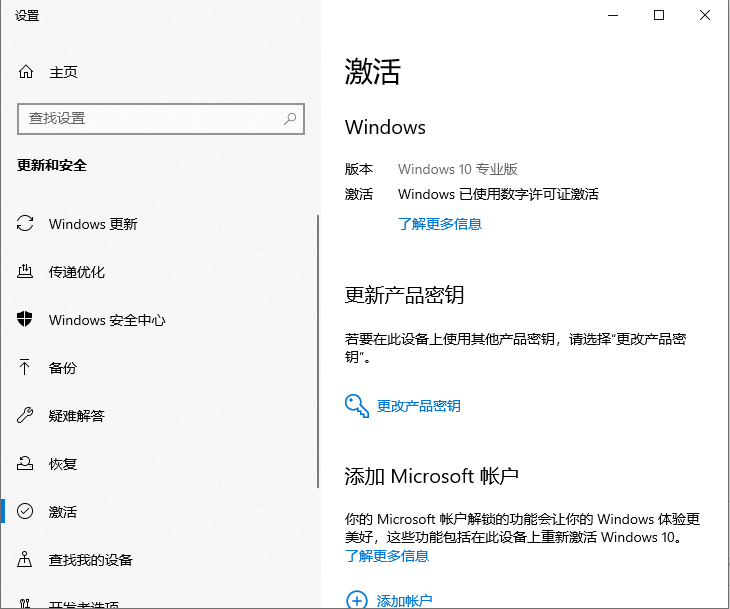Image resolution: width=730 pixels, height=609 pixels.
Task: Click the search magnifier icon in search box
Action: [290, 118]
